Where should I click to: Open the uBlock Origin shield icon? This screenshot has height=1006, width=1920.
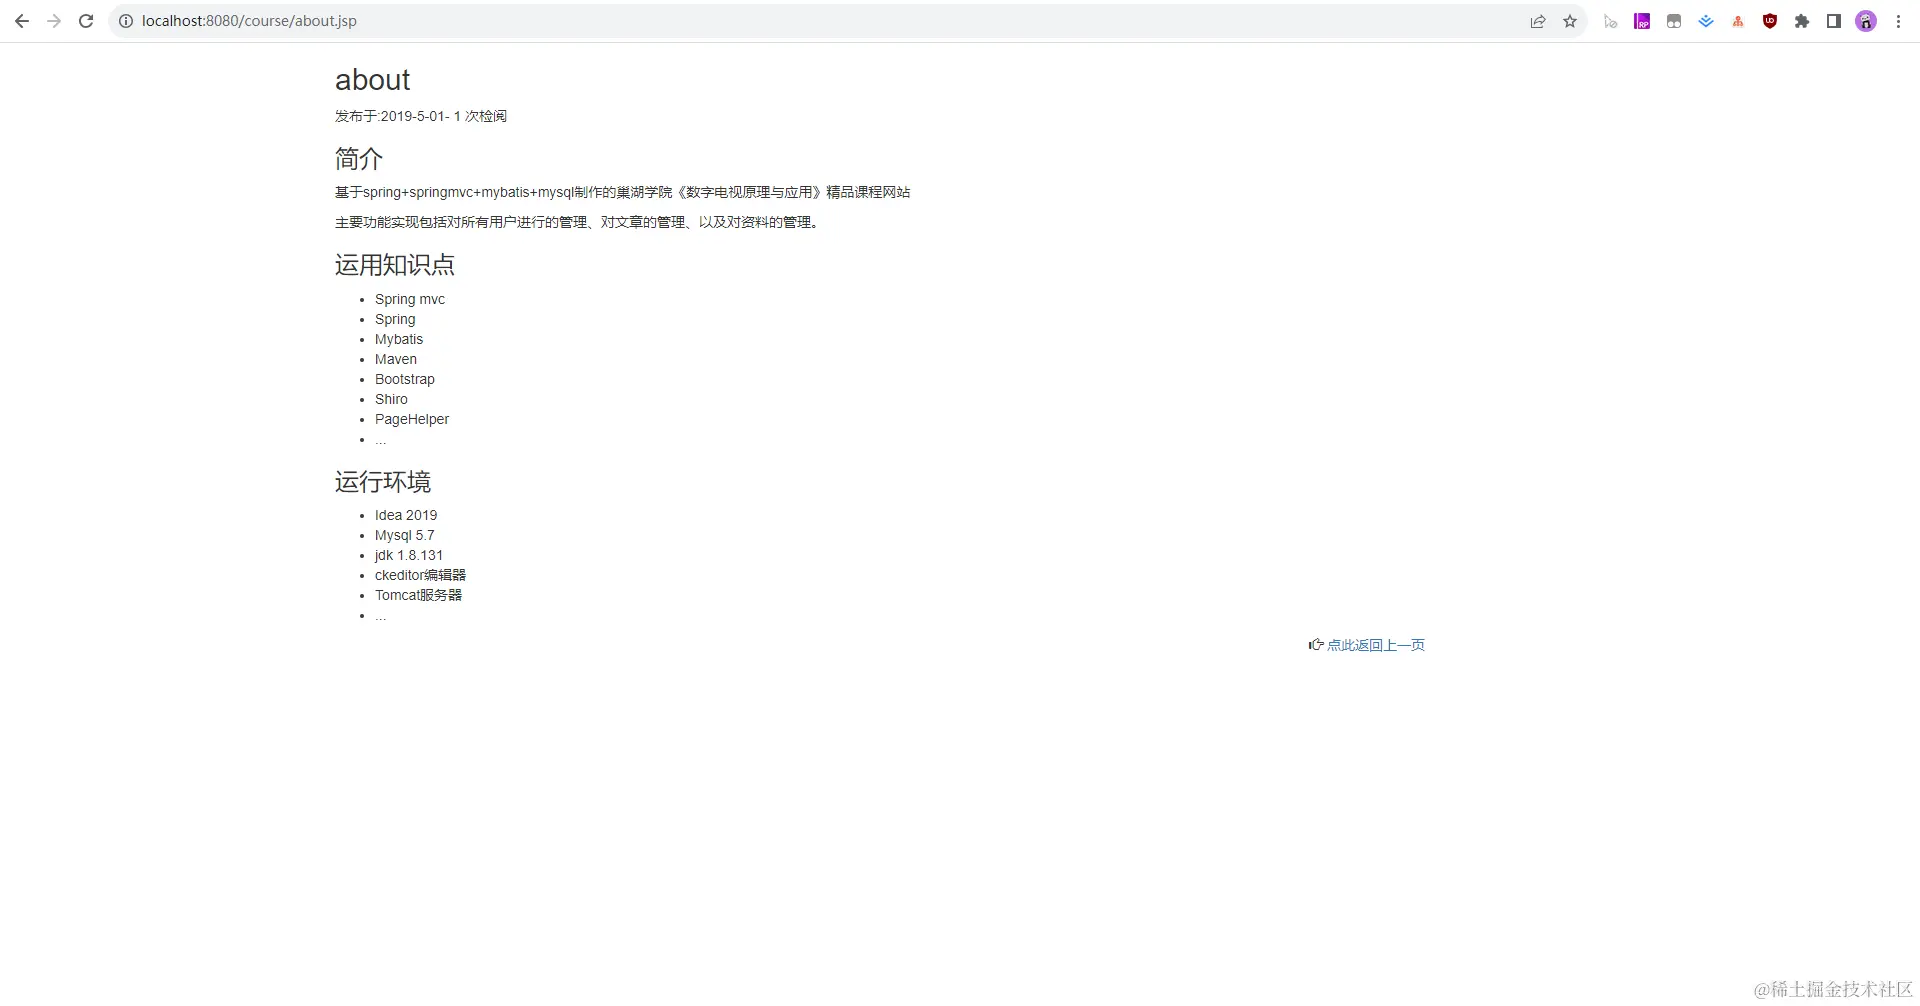click(x=1770, y=20)
